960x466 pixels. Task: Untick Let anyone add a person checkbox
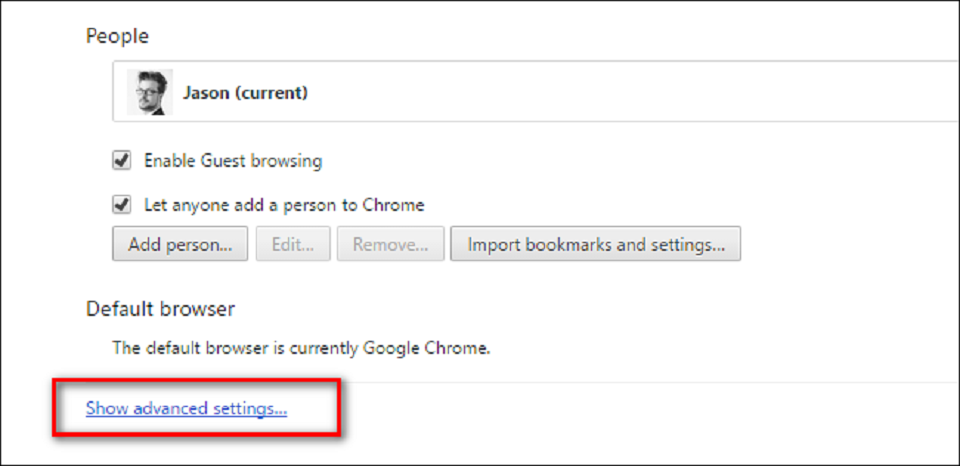click(123, 205)
